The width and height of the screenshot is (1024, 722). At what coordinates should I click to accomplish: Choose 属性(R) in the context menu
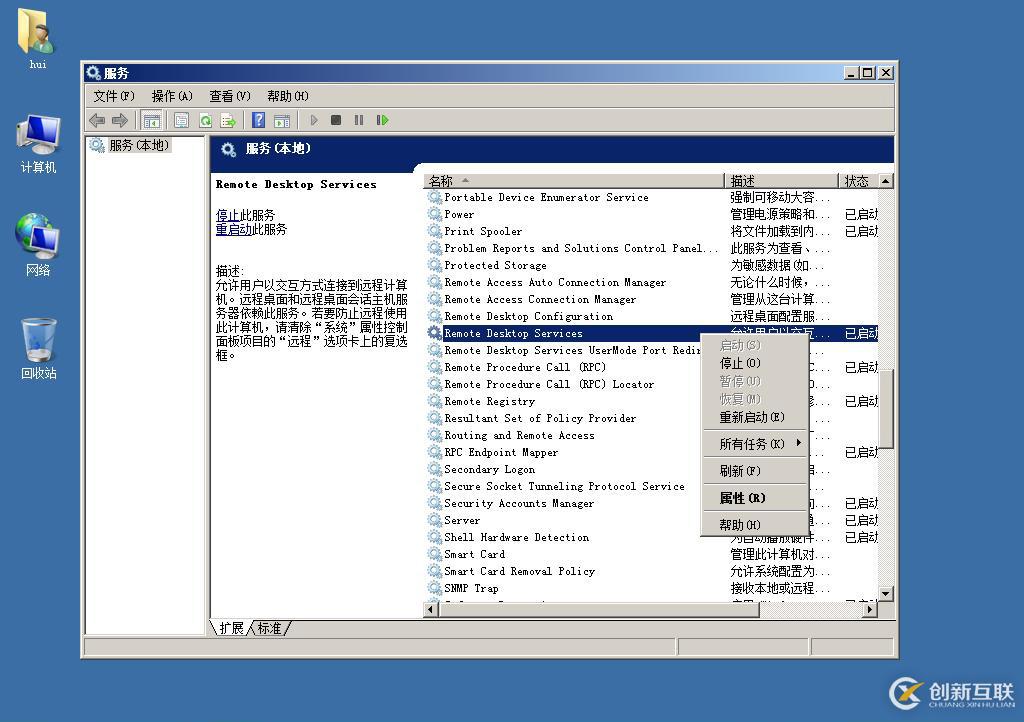coord(742,498)
